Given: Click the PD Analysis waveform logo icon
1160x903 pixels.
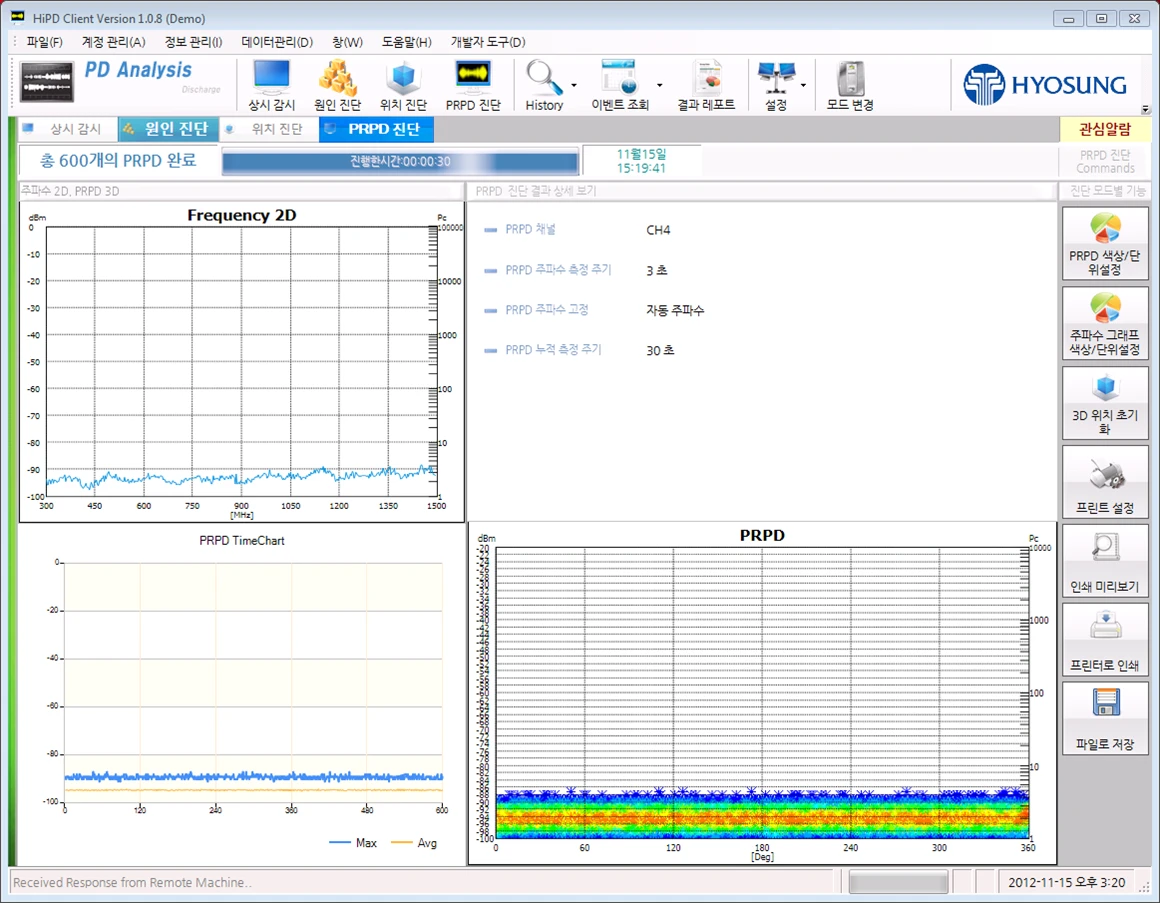Looking at the screenshot, I should pos(47,81).
